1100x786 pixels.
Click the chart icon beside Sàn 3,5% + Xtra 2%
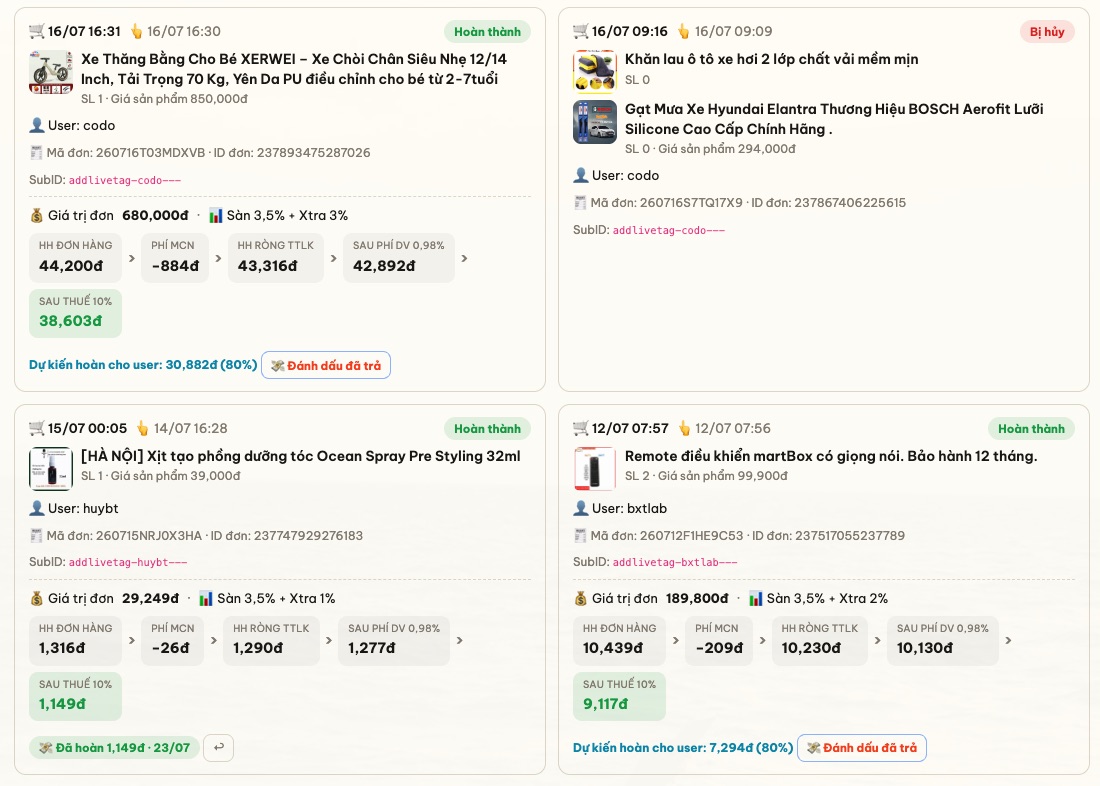756,599
